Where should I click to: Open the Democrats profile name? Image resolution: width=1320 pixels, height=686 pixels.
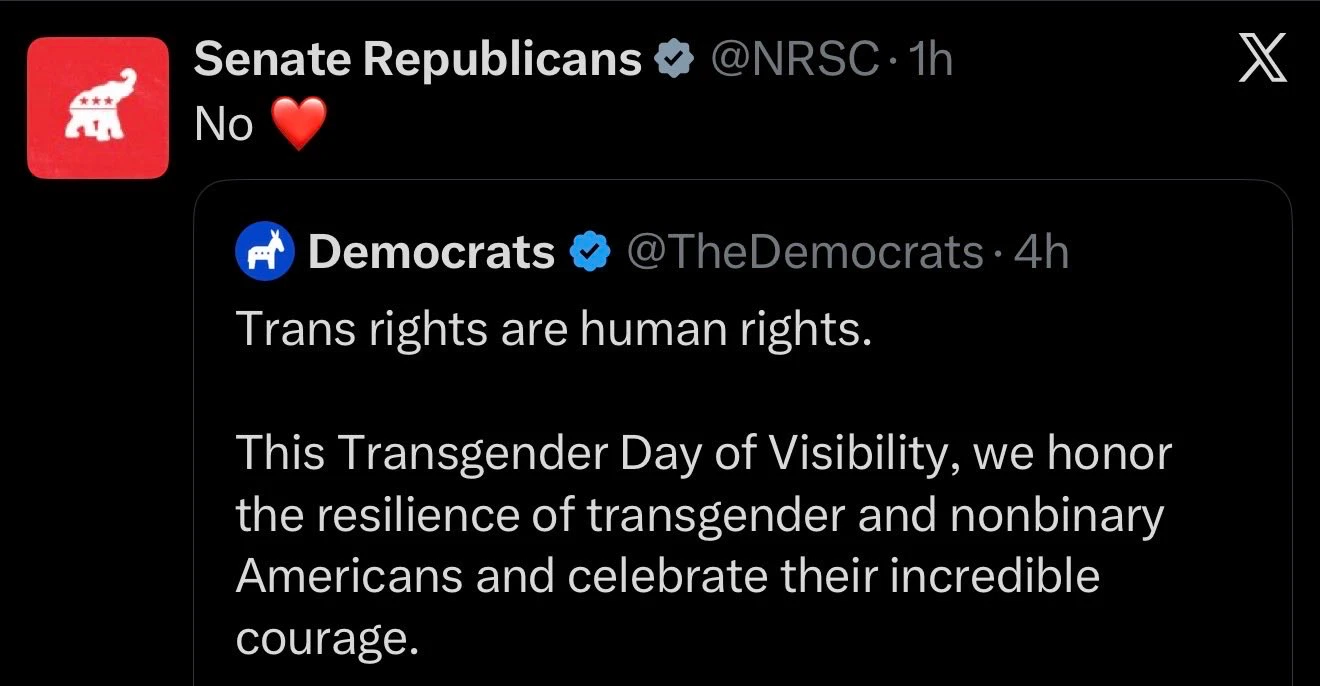[431, 253]
